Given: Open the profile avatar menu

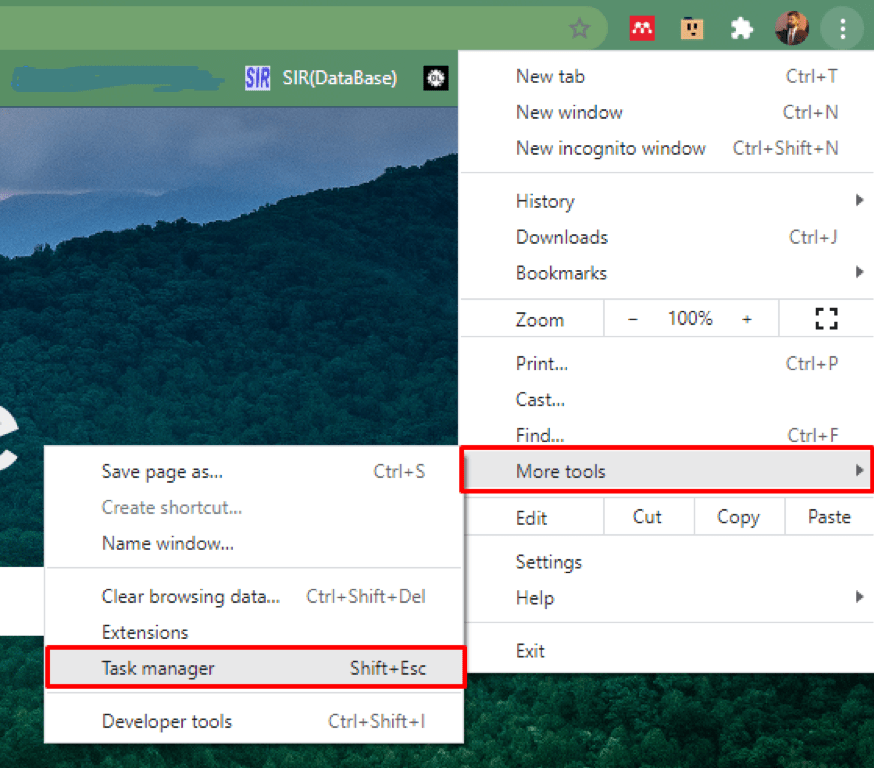Looking at the screenshot, I should pos(792,28).
